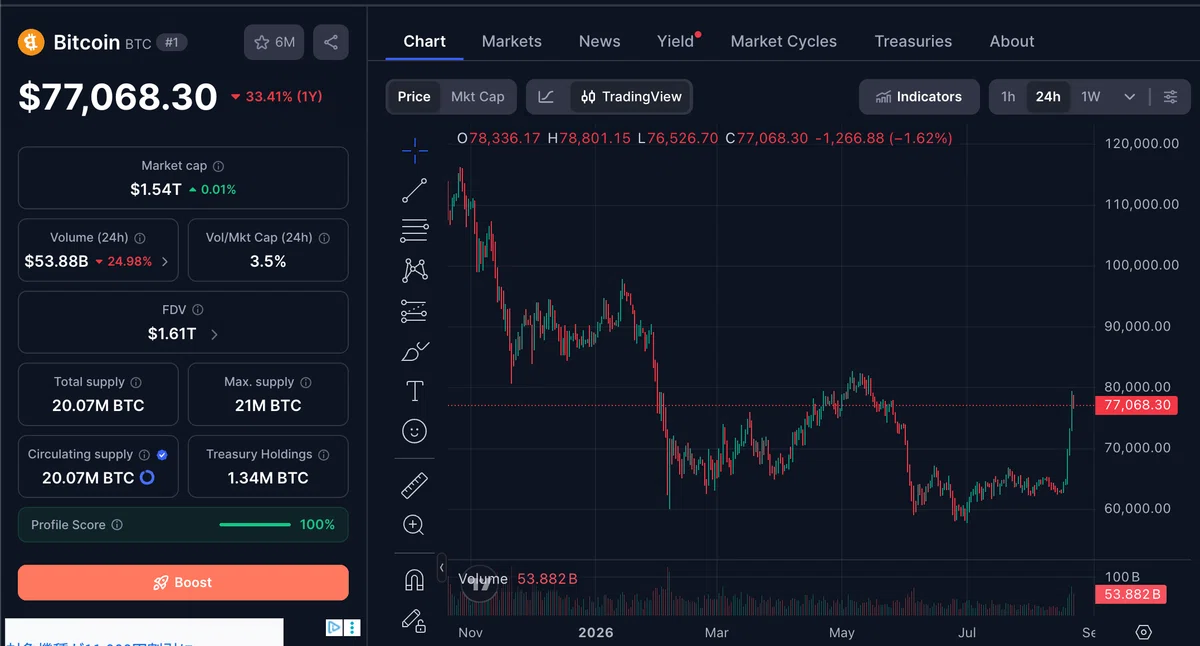This screenshot has height=646, width=1200.
Task: Click the Profile Score progress bar
Action: coord(255,525)
